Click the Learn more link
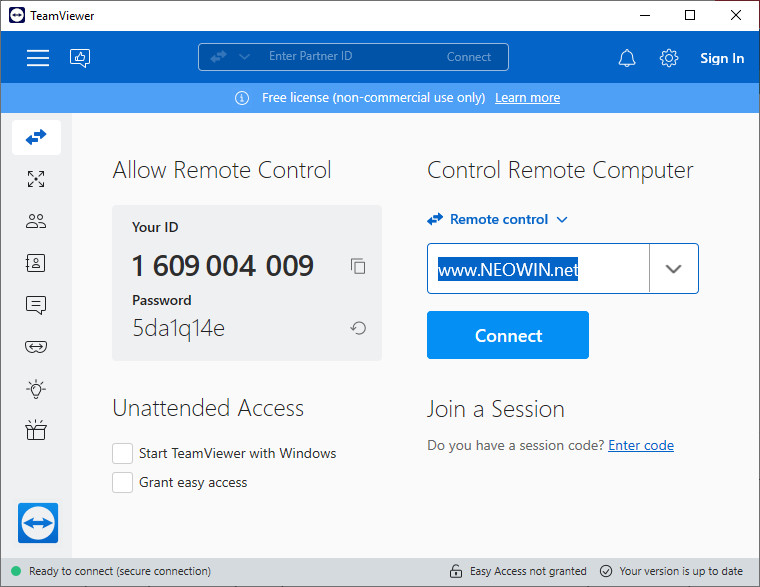The width and height of the screenshot is (760, 587). (x=527, y=98)
